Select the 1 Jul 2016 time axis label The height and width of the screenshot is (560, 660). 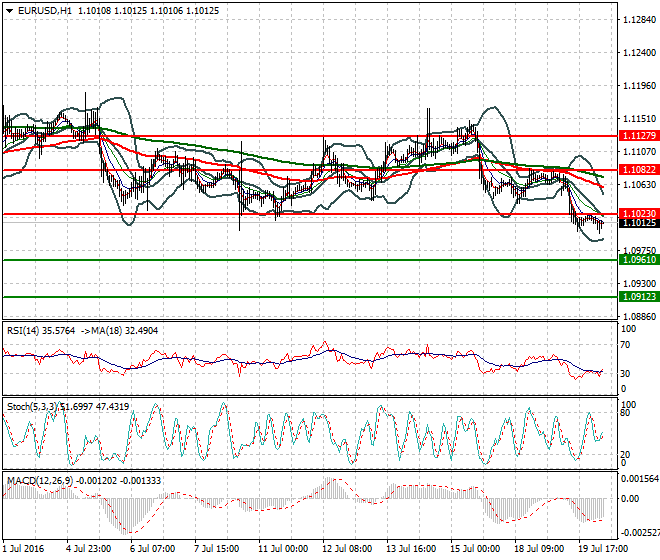click(x=23, y=549)
